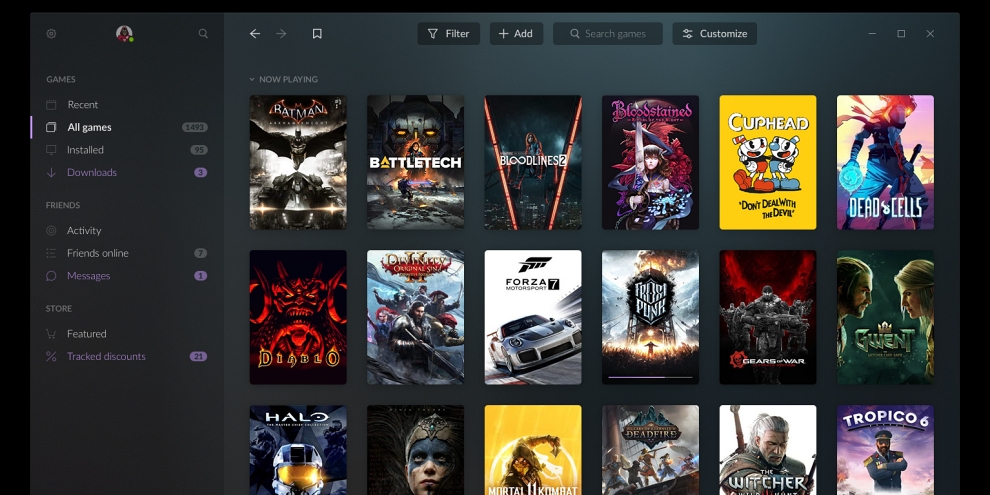Open the Gears of War cover

pyautogui.click(x=768, y=317)
